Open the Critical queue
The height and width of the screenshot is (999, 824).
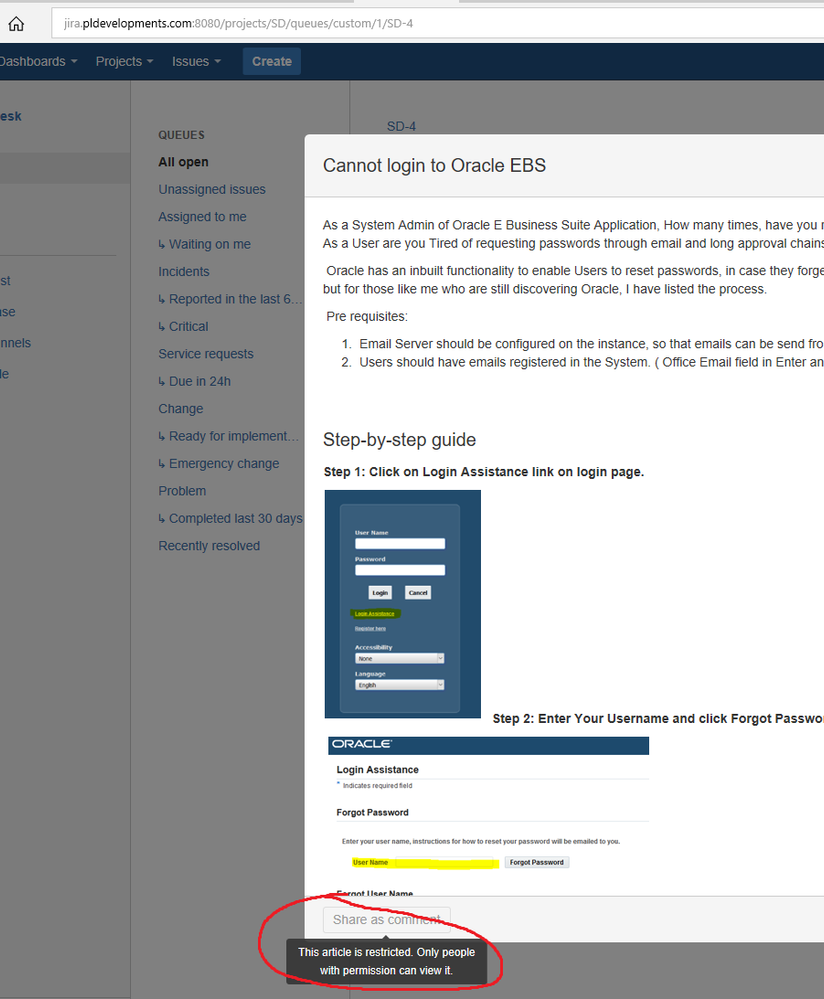click(x=183, y=326)
